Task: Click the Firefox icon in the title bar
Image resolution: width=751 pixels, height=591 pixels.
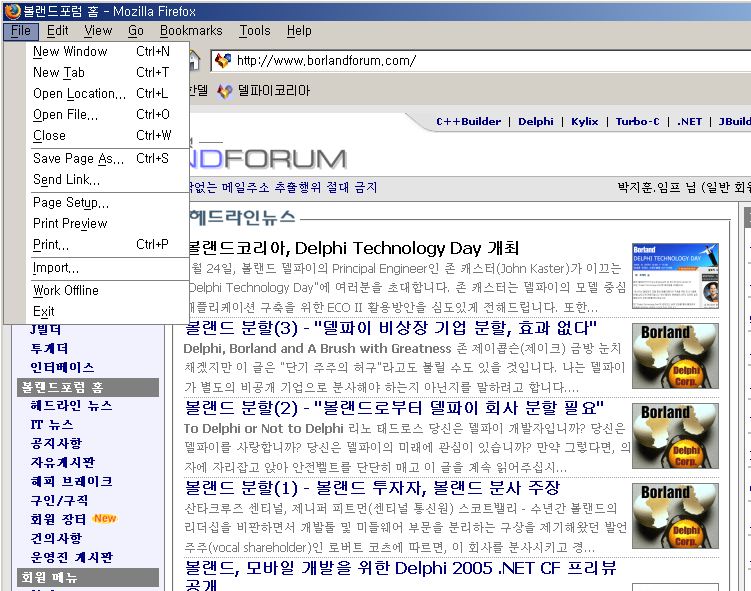Action: click(12, 11)
